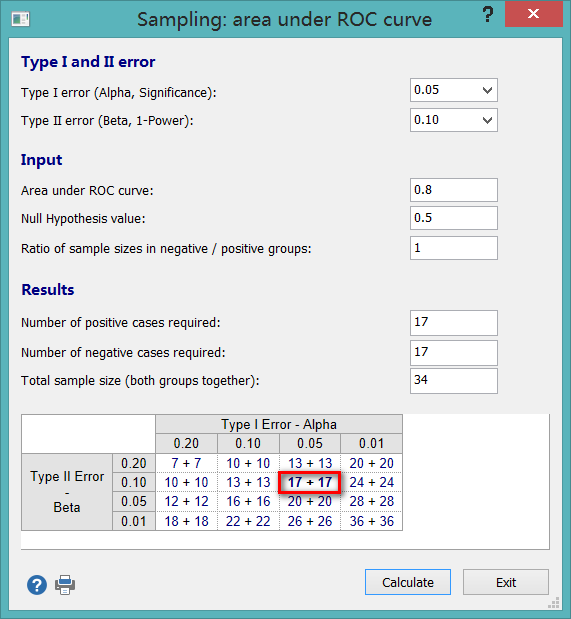This screenshot has height=619, width=571.
Task: Click the Area under ROC curve field
Action: coord(454,190)
